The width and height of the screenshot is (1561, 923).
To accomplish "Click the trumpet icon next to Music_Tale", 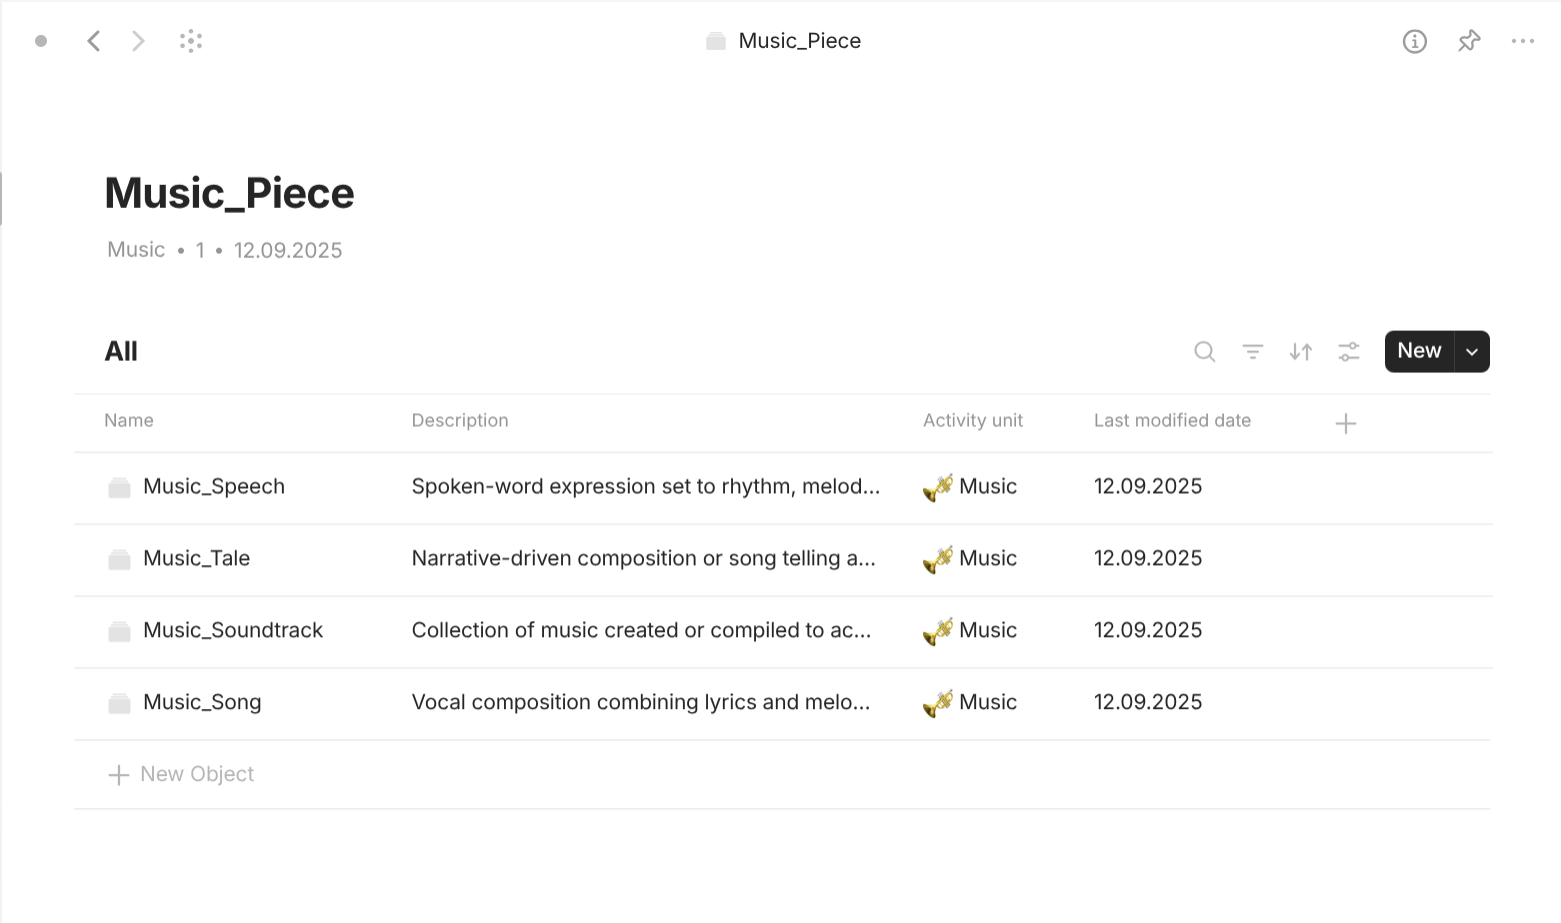I will tap(937, 559).
